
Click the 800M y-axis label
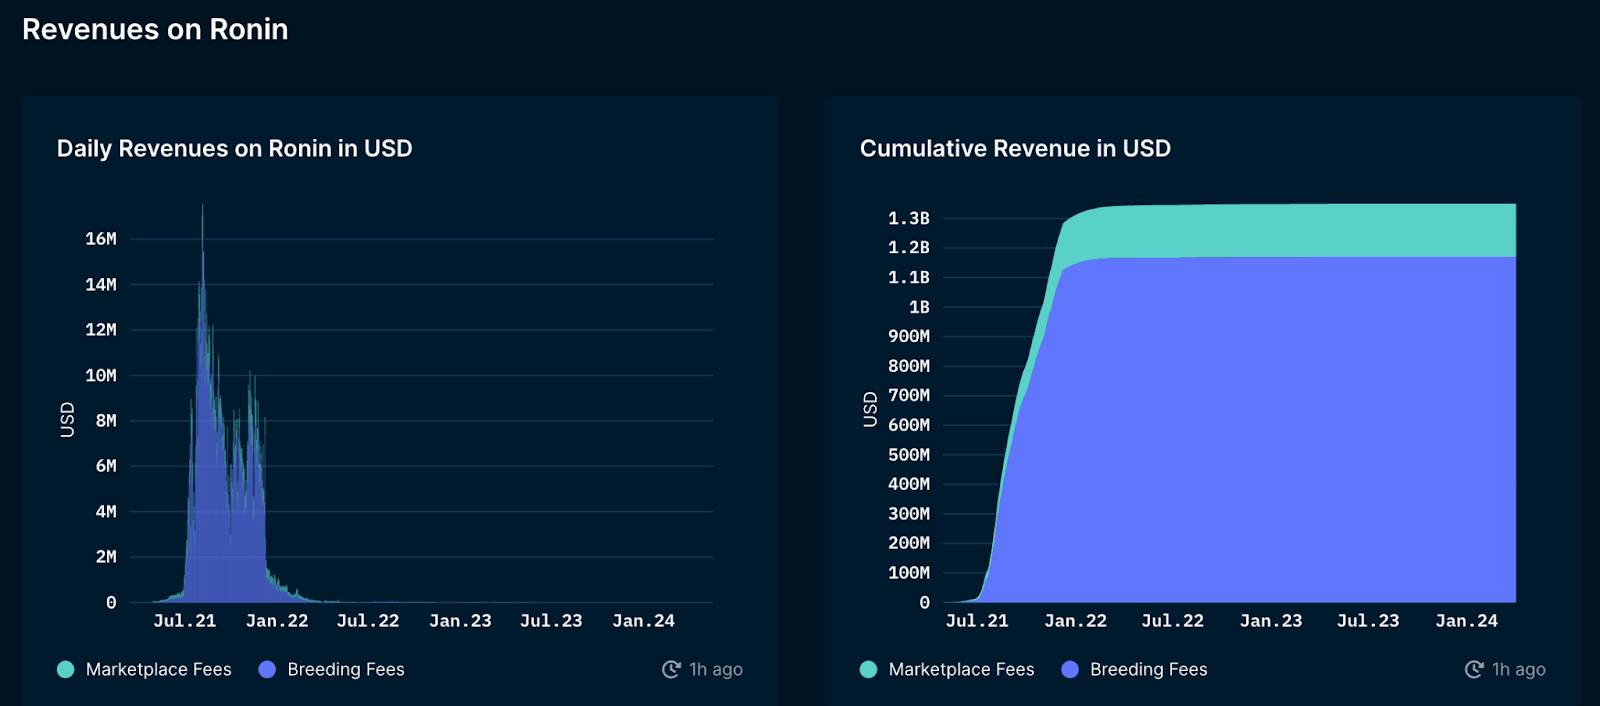click(x=909, y=366)
